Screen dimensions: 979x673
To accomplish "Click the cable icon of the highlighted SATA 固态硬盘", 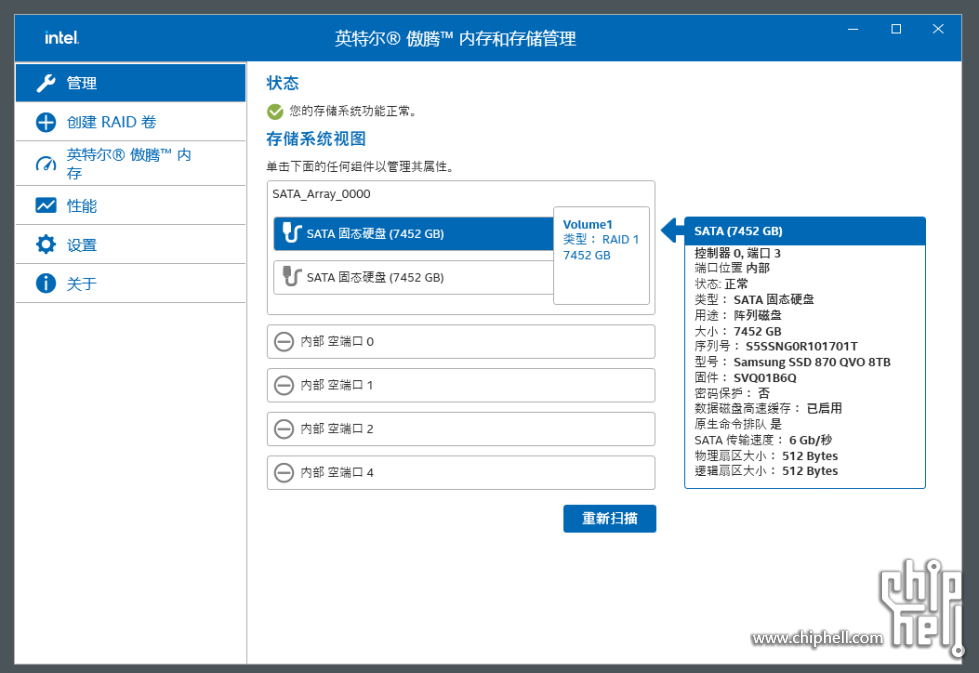I will coord(292,233).
